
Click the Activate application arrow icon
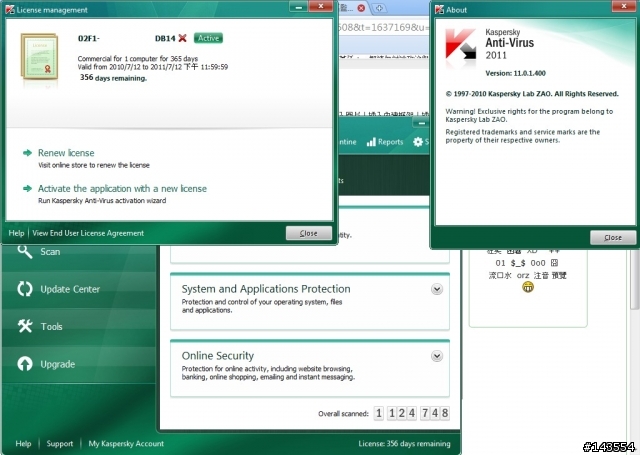[27, 188]
